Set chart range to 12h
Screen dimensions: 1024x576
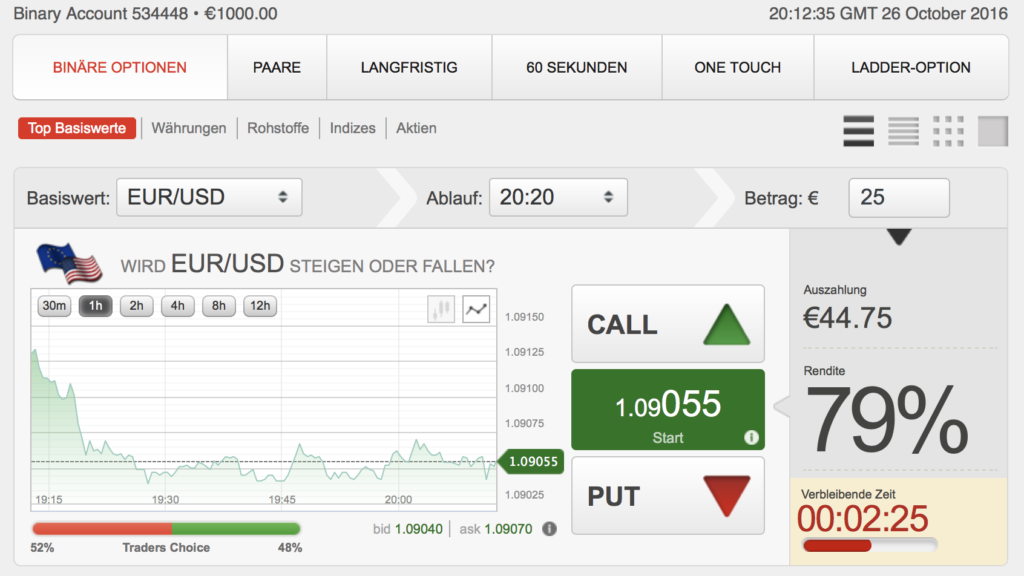(x=260, y=306)
